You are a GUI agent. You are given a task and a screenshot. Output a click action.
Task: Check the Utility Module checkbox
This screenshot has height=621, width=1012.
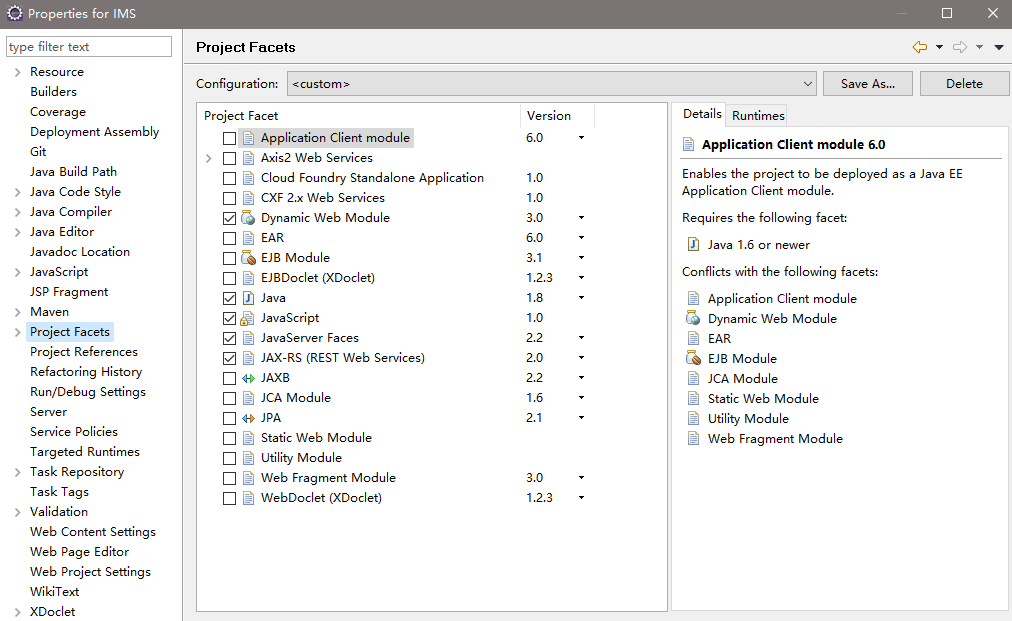229,458
